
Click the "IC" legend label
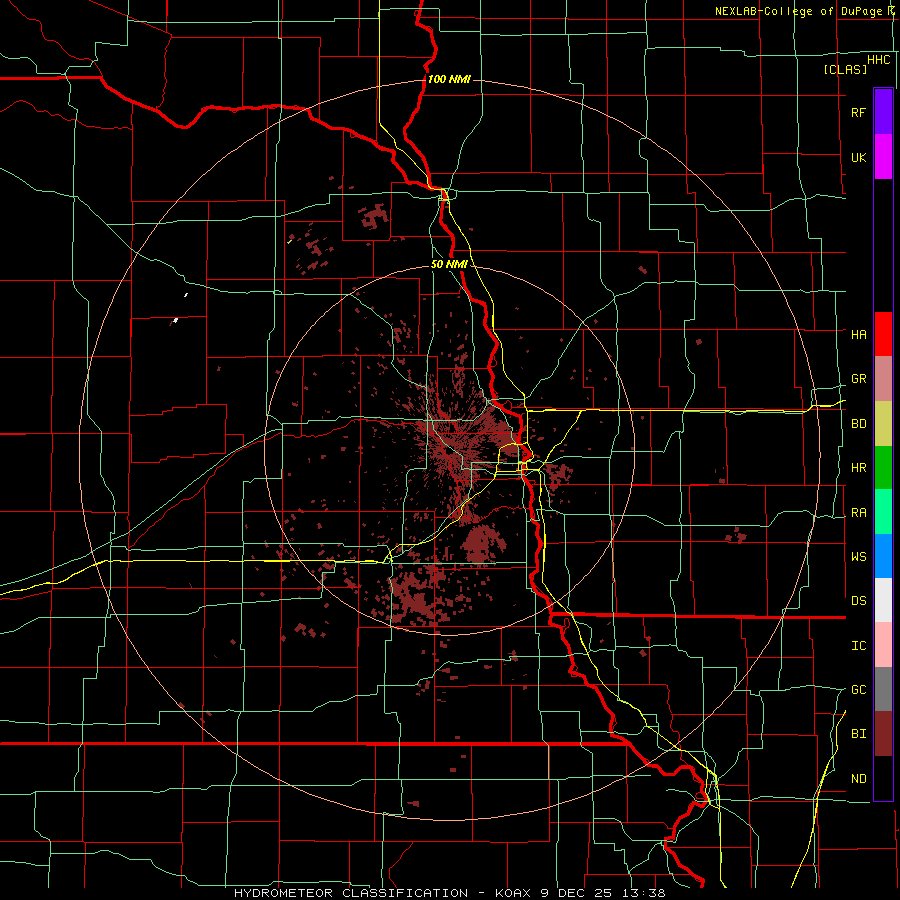coord(858,646)
